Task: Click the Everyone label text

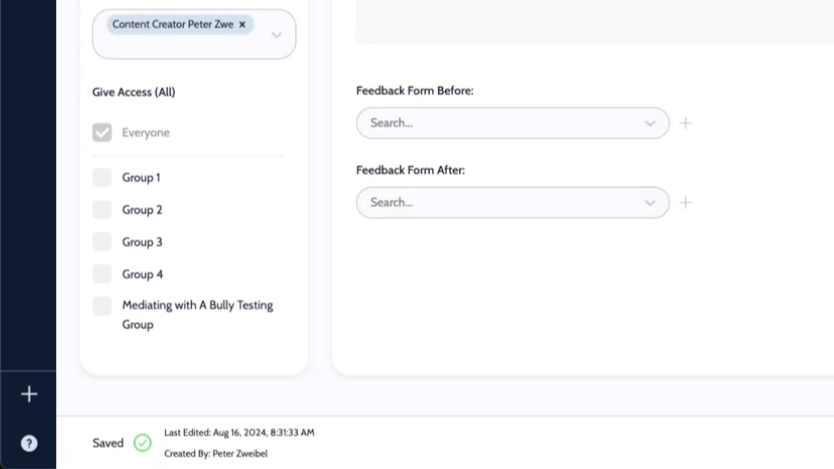Action: tap(146, 133)
